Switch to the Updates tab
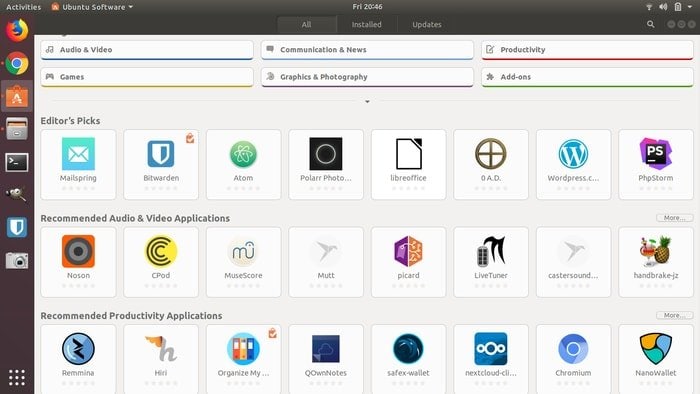 click(x=427, y=25)
